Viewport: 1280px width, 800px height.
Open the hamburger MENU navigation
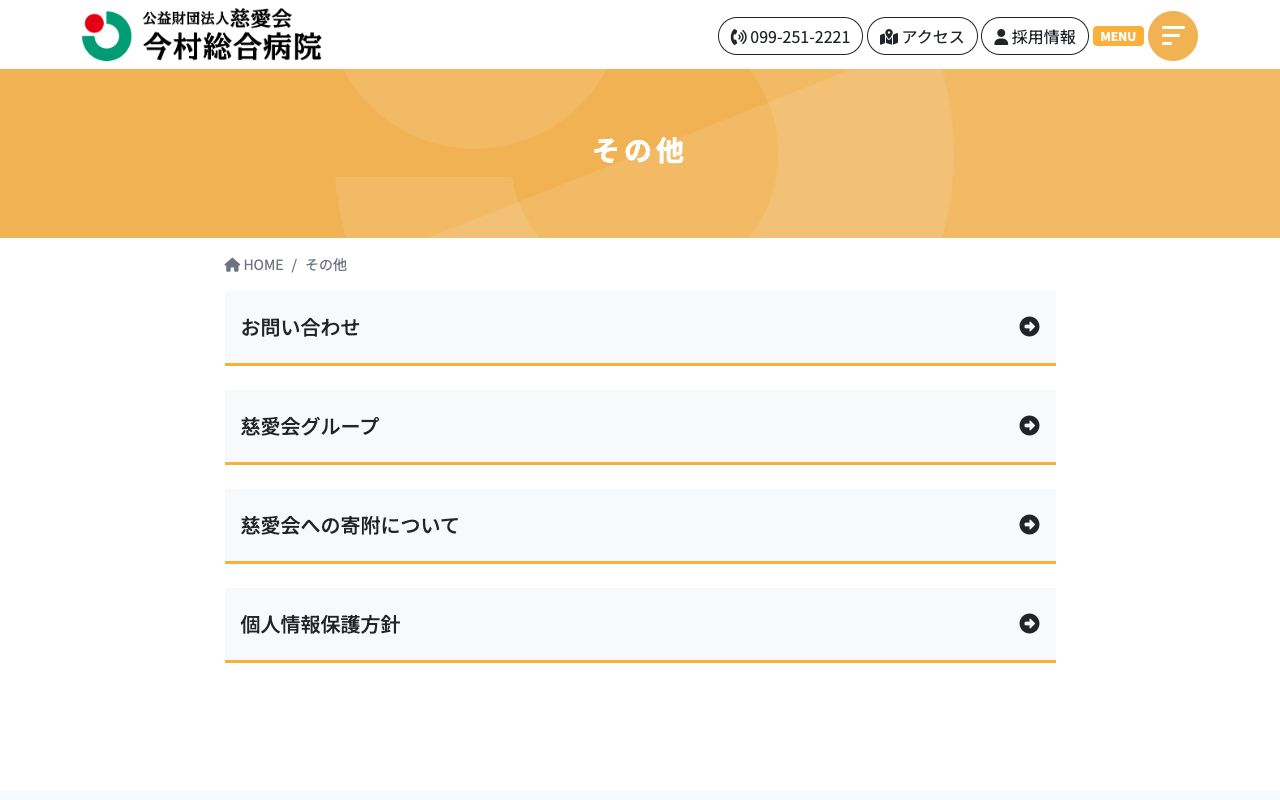(1172, 36)
